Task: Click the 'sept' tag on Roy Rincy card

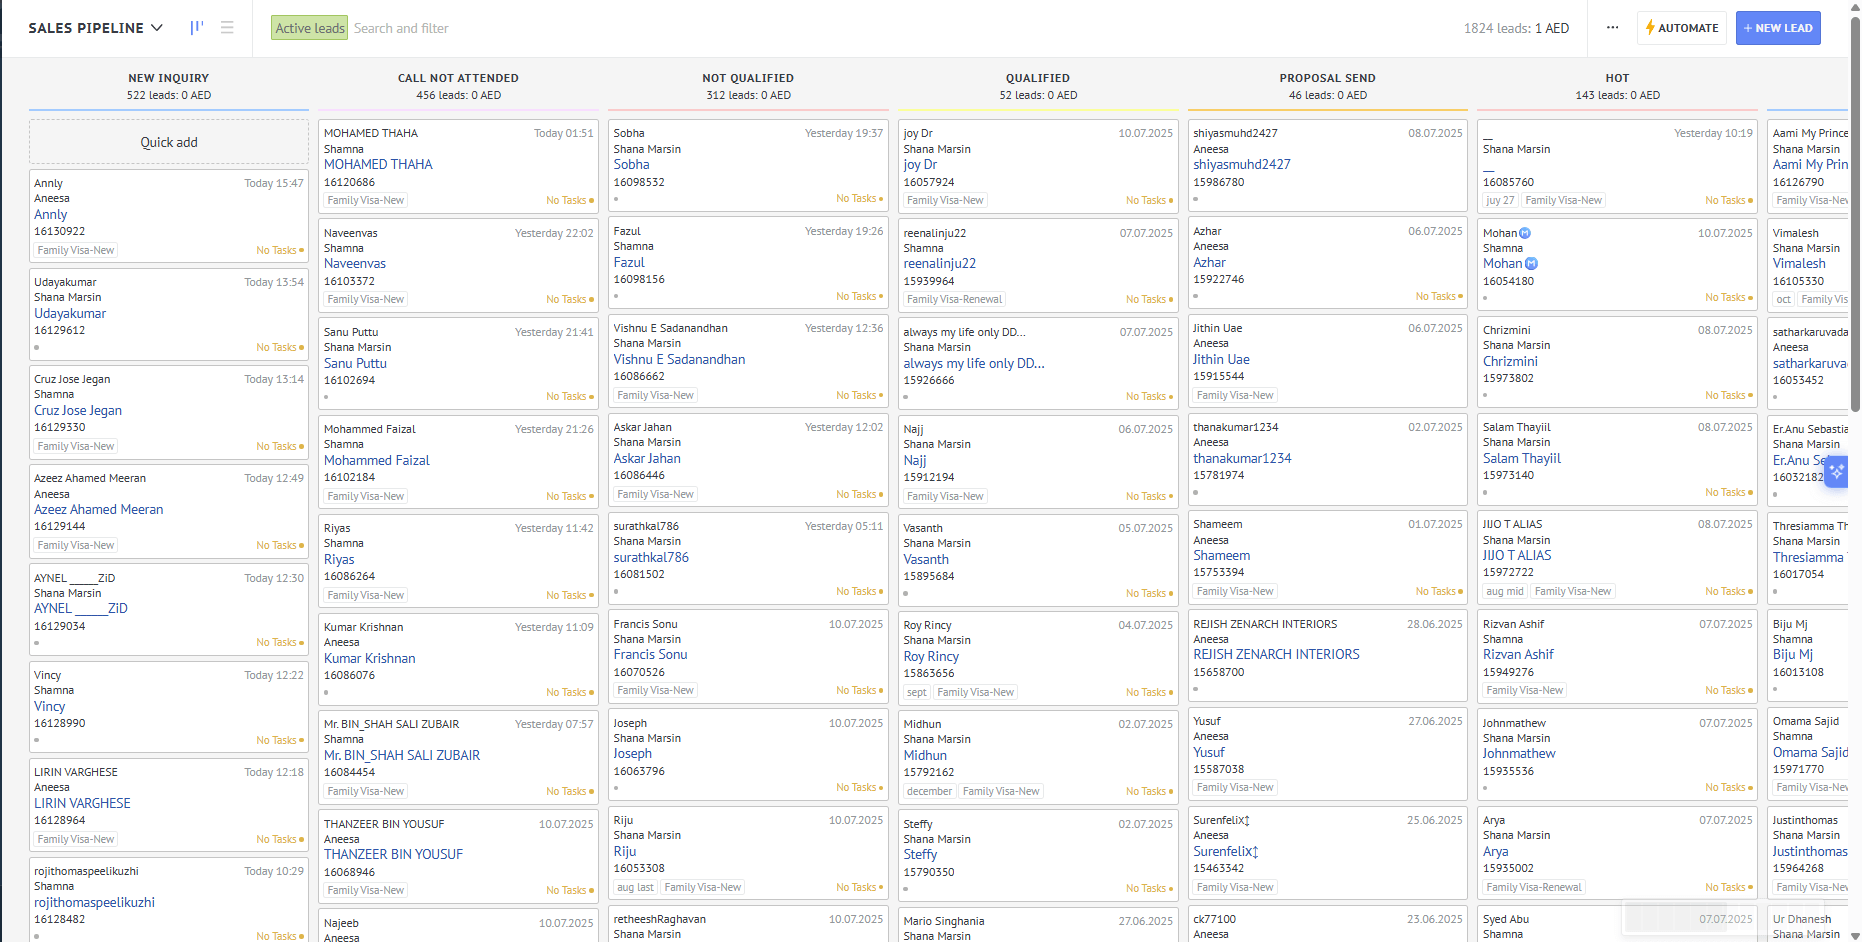Action: 916,692
